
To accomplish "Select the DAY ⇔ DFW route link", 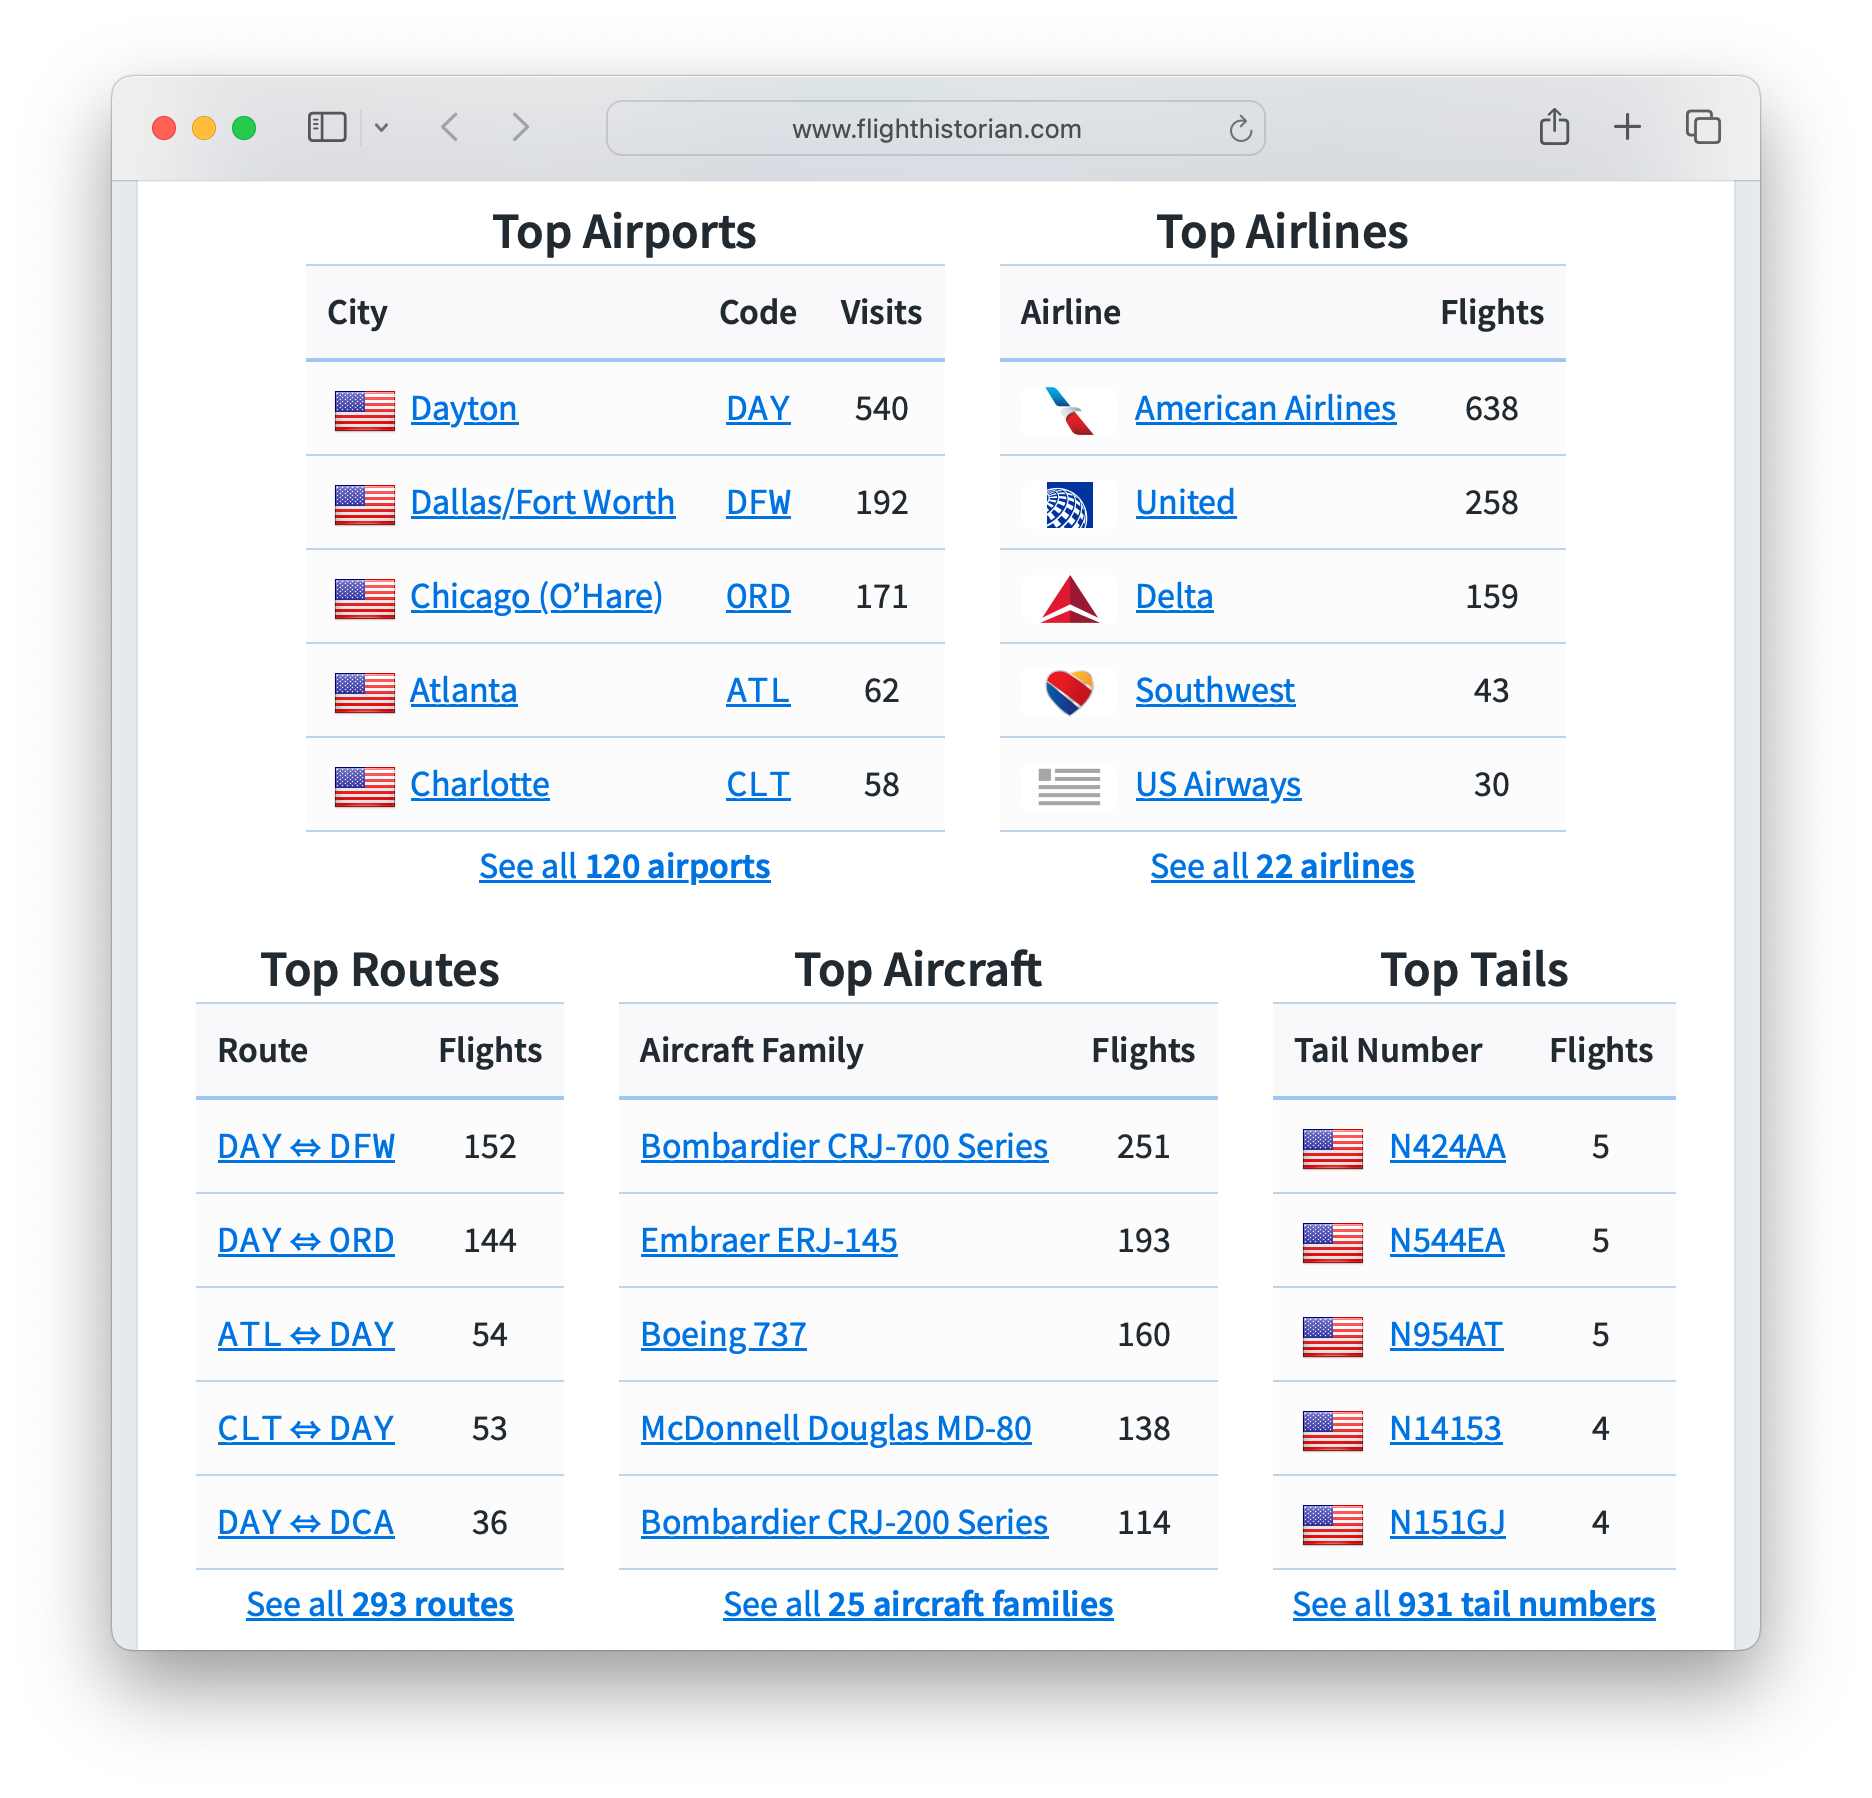I will point(306,1146).
